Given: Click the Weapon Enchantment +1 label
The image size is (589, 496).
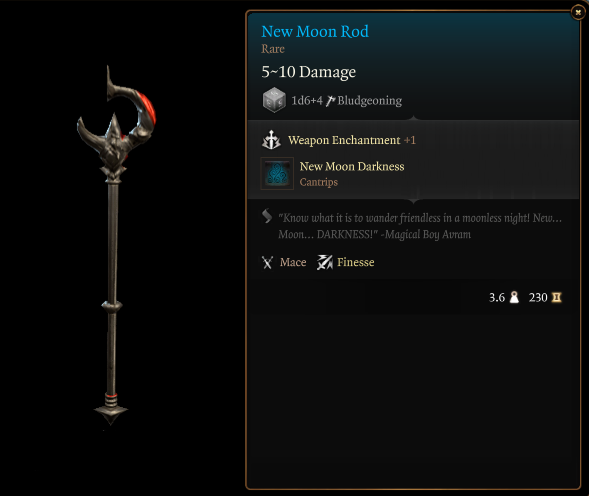Looking at the screenshot, I should click(352, 140).
